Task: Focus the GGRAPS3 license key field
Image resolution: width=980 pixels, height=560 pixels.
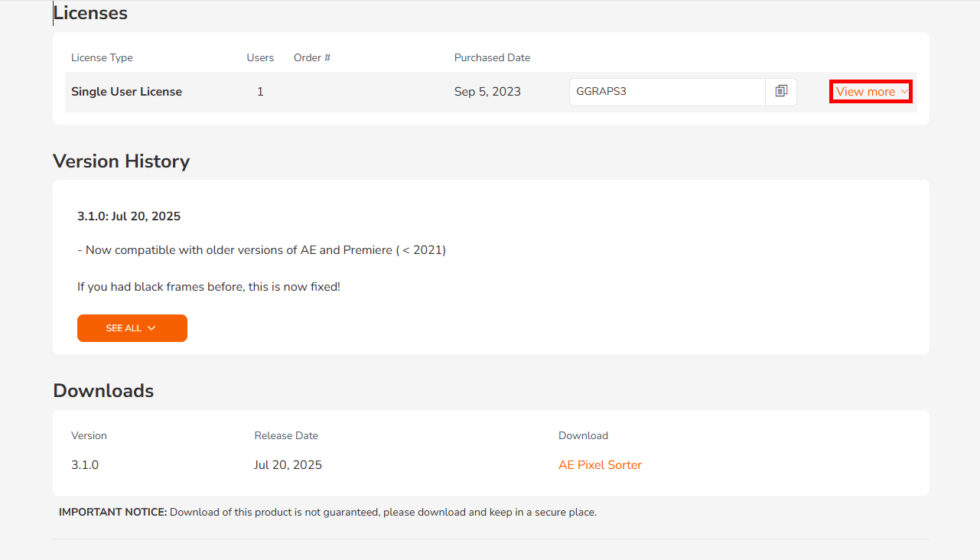Action: tap(666, 92)
